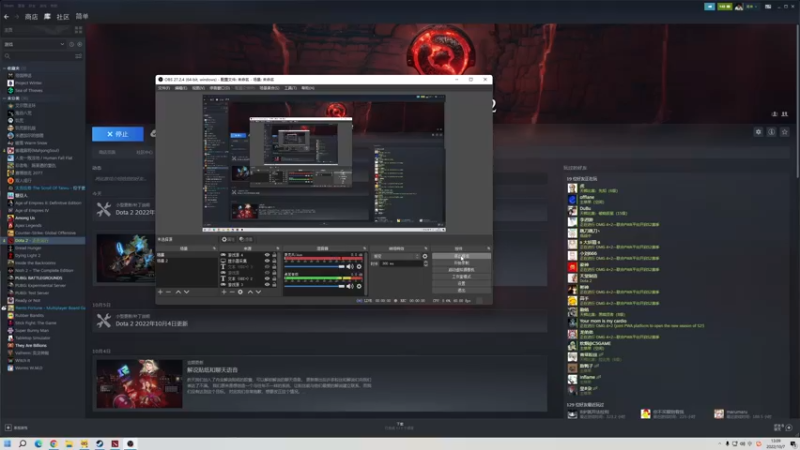
Task: Toggle visibility of bottom source row
Action: point(267,284)
